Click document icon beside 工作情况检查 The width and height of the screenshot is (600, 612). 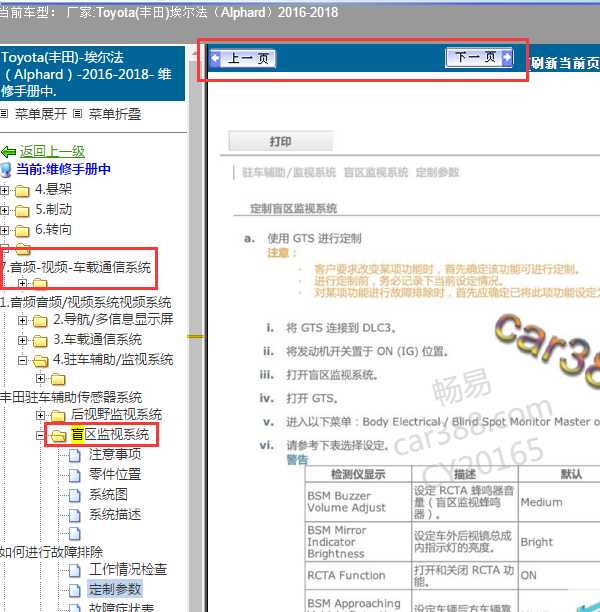[75, 570]
